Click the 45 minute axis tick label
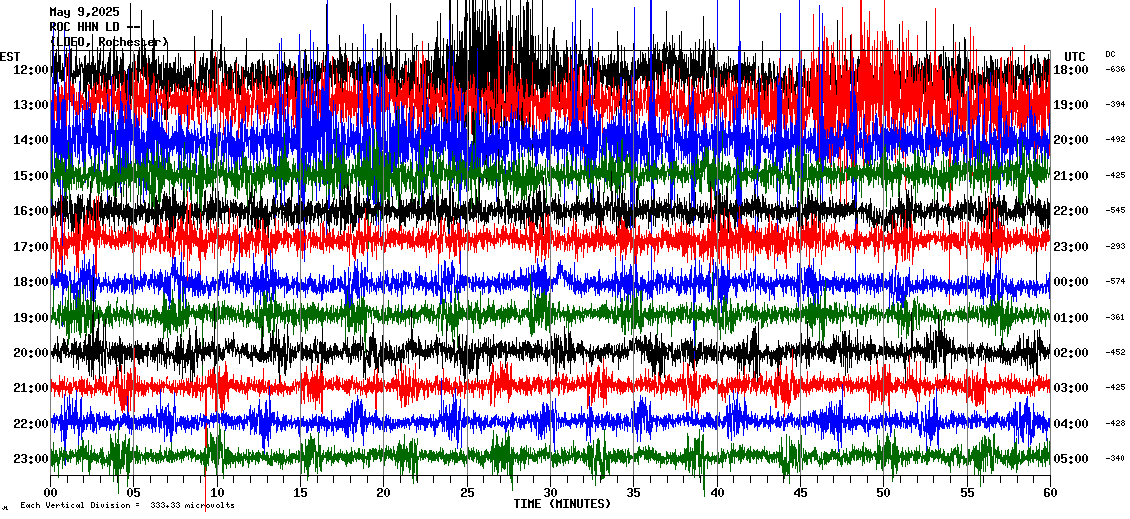The height and width of the screenshot is (519, 1130). 800,493
